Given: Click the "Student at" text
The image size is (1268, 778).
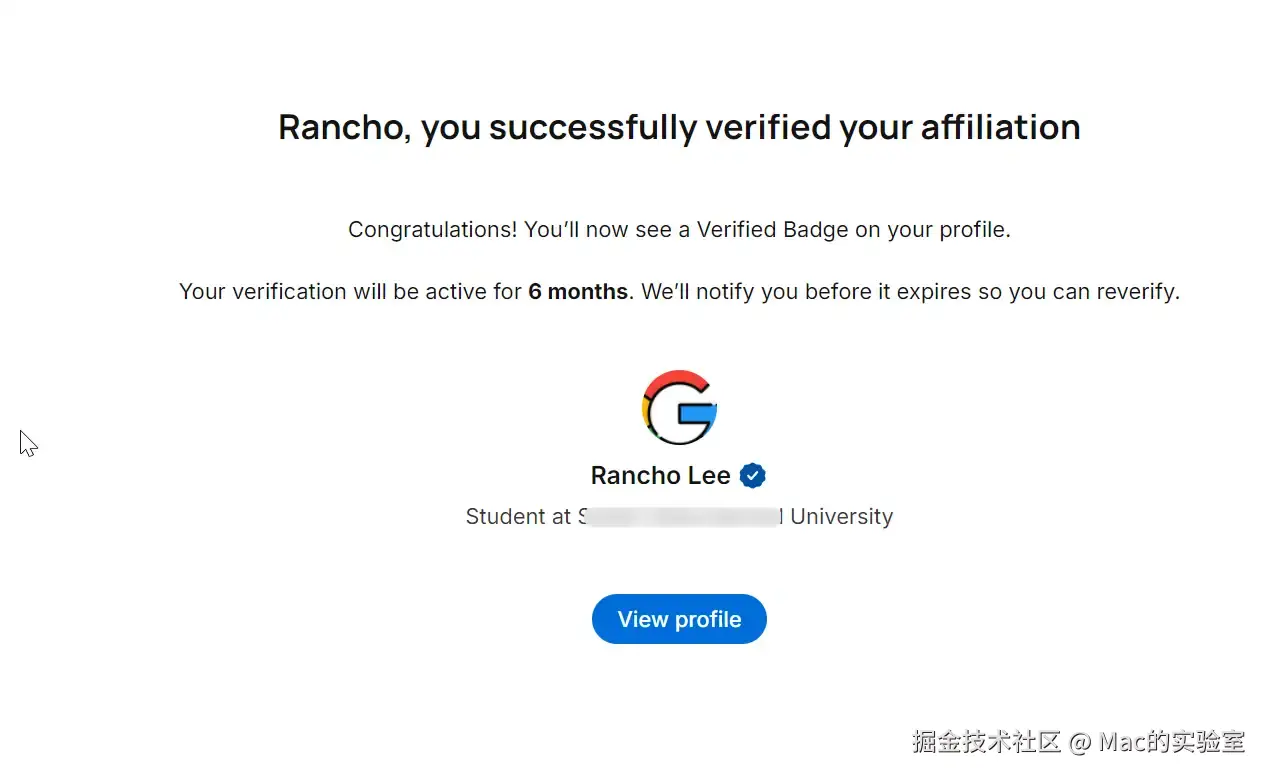Looking at the screenshot, I should pos(518,517).
